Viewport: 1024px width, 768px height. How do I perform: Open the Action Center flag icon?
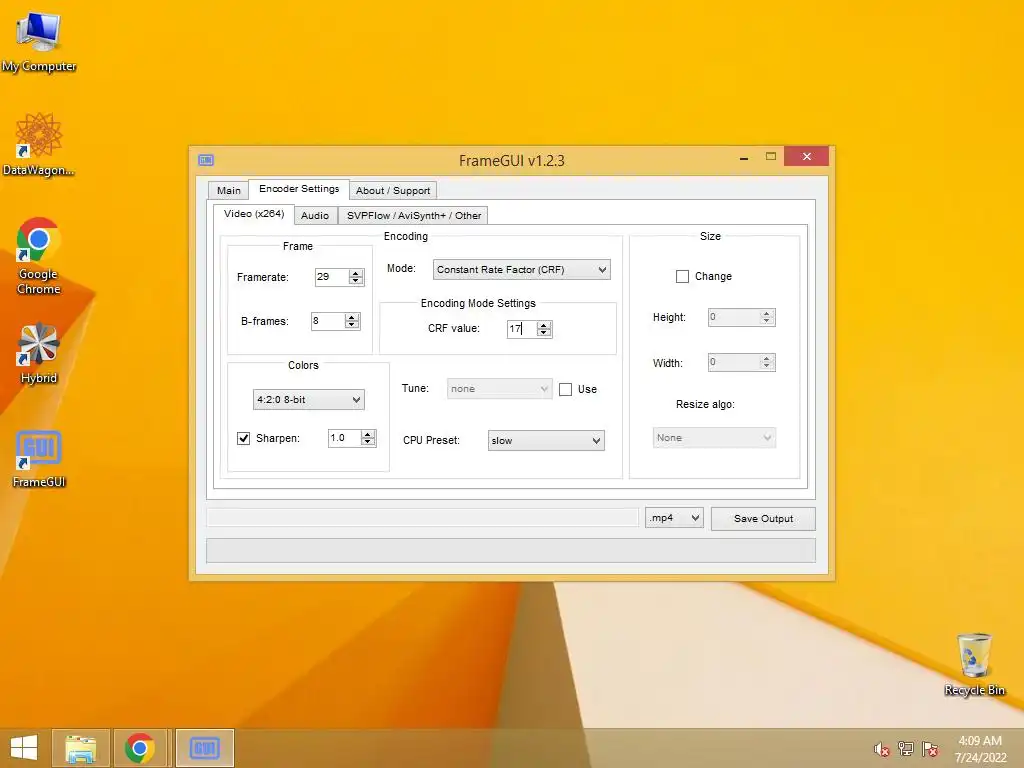(x=930, y=749)
